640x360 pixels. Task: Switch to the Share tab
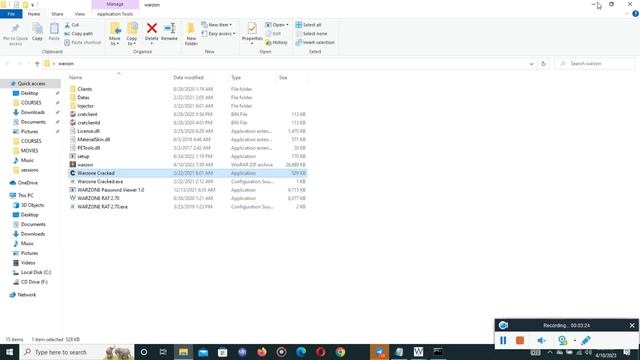[57, 14]
